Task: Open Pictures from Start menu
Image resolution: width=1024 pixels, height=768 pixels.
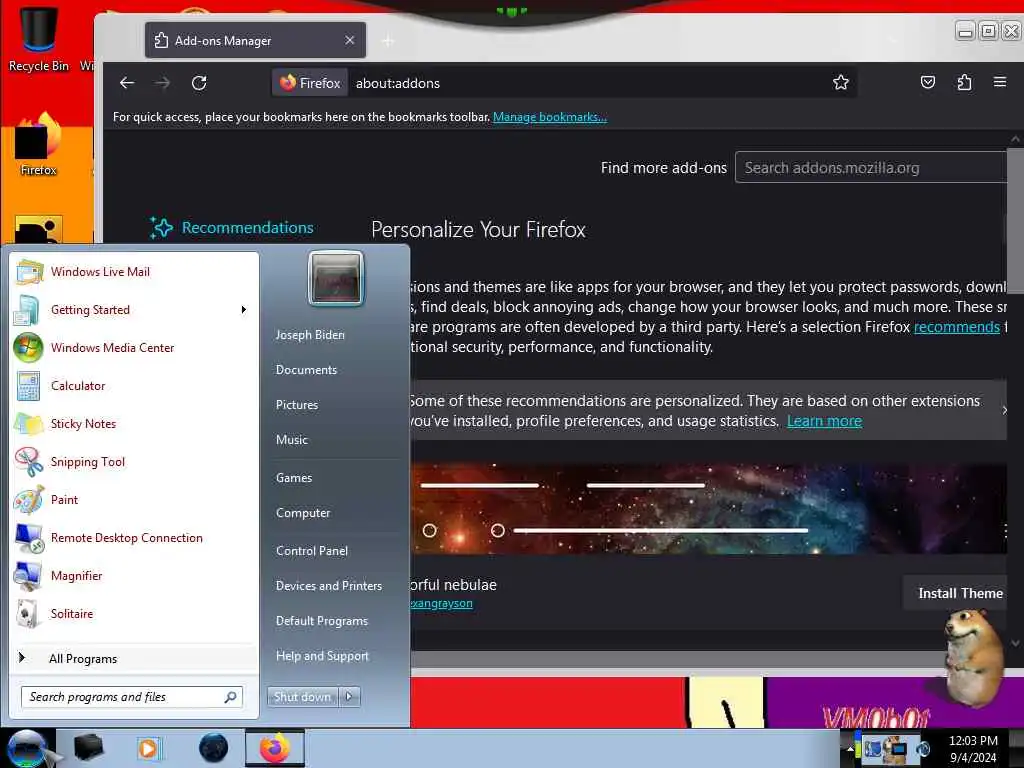Action: (x=296, y=405)
